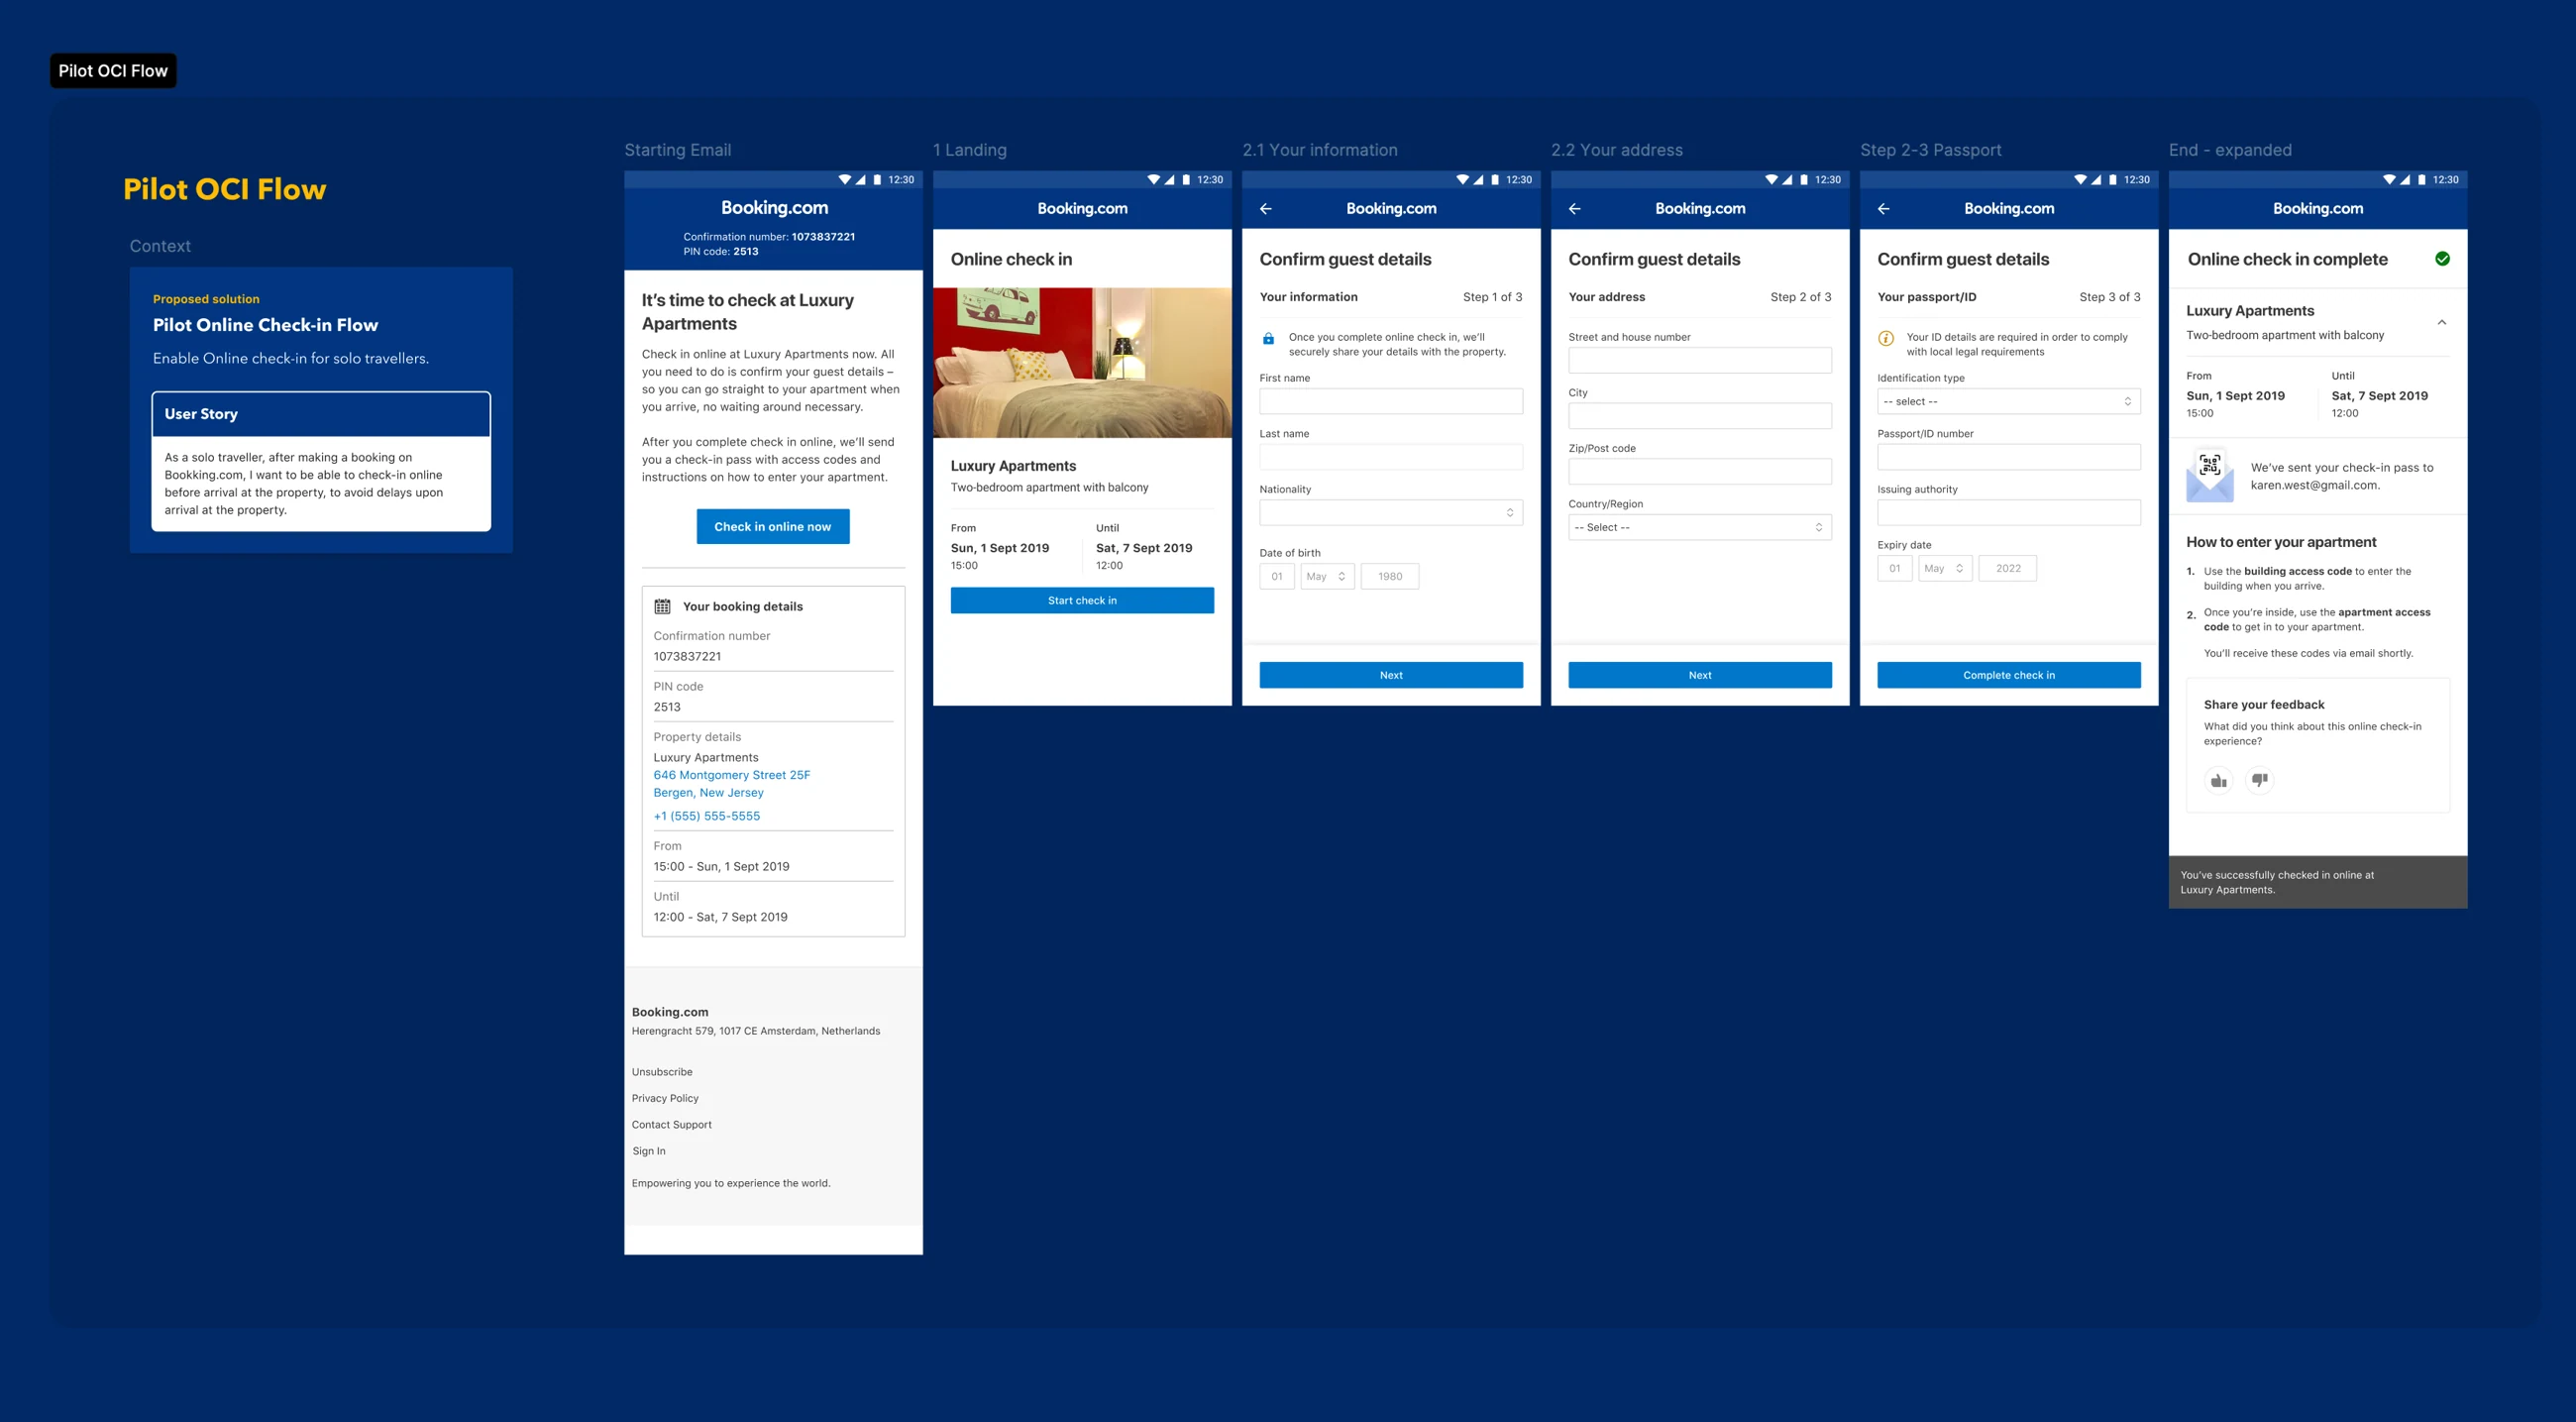Click back arrow on Passport screen
This screenshot has height=1422, width=2576.
[1883, 209]
